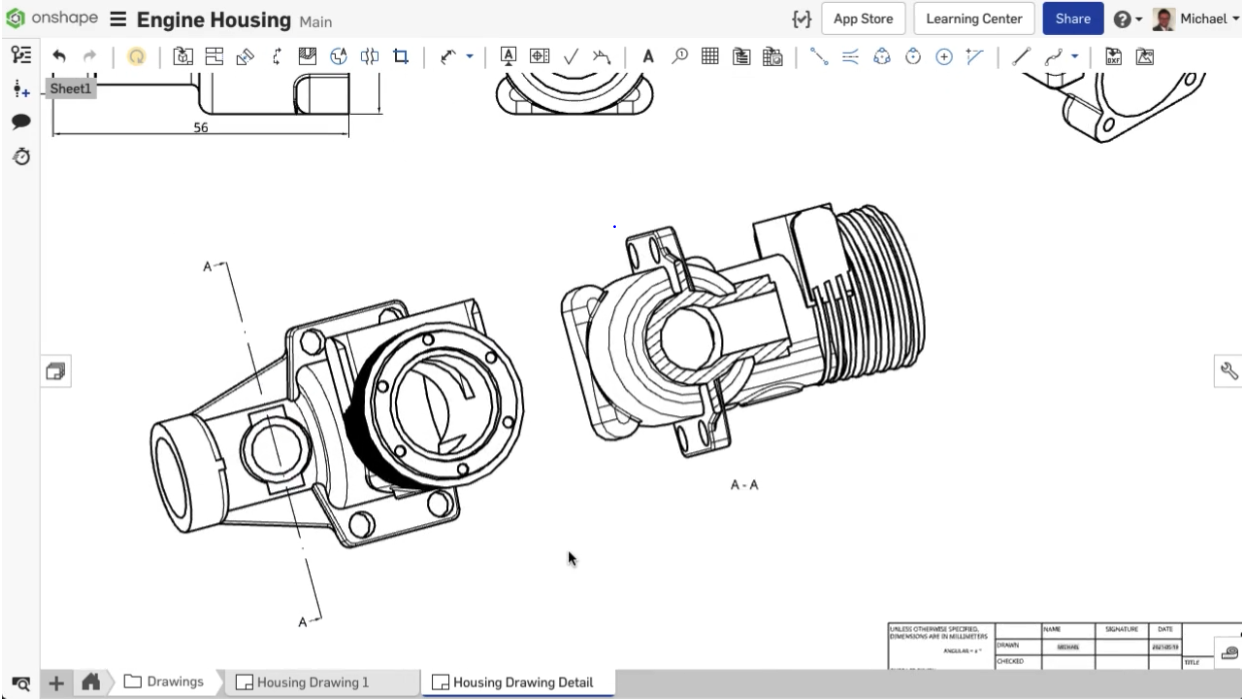Viewport: 1242px width, 699px height.
Task: Click the blue Share button
Action: pyautogui.click(x=1072, y=19)
